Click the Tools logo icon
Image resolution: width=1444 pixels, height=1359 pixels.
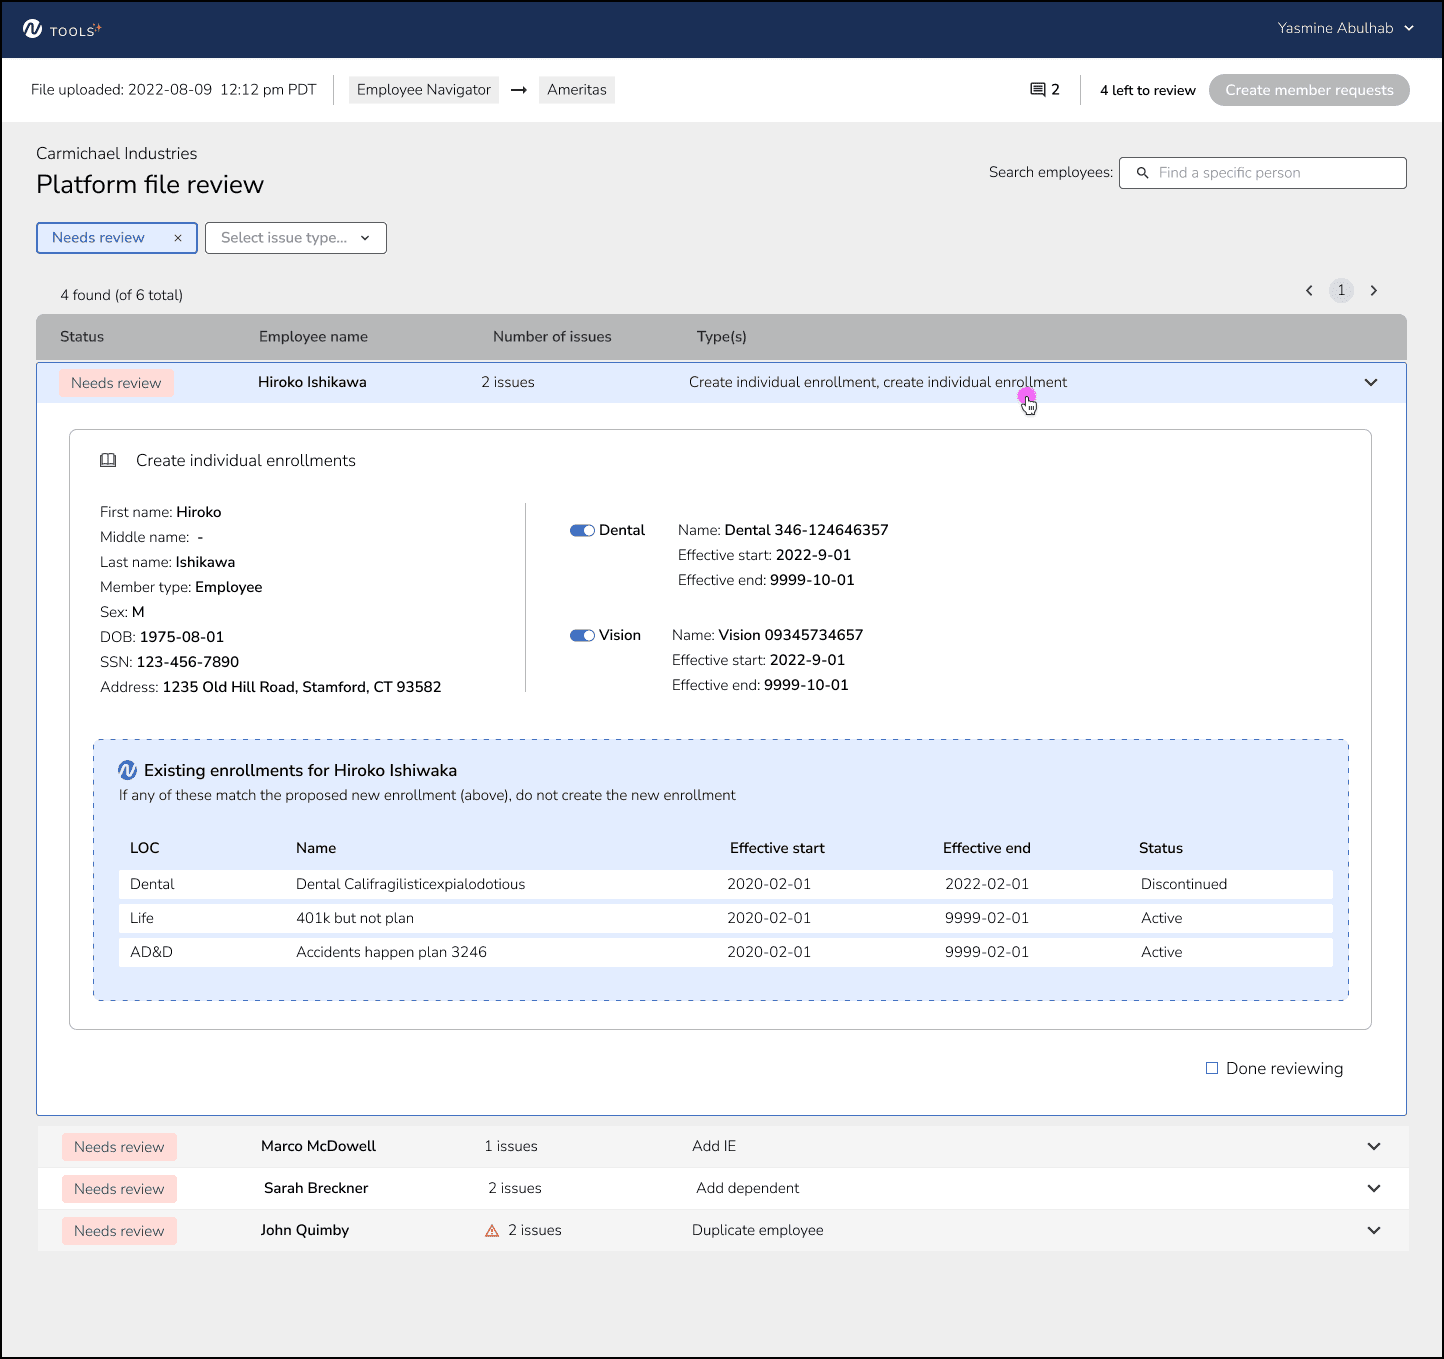33,29
